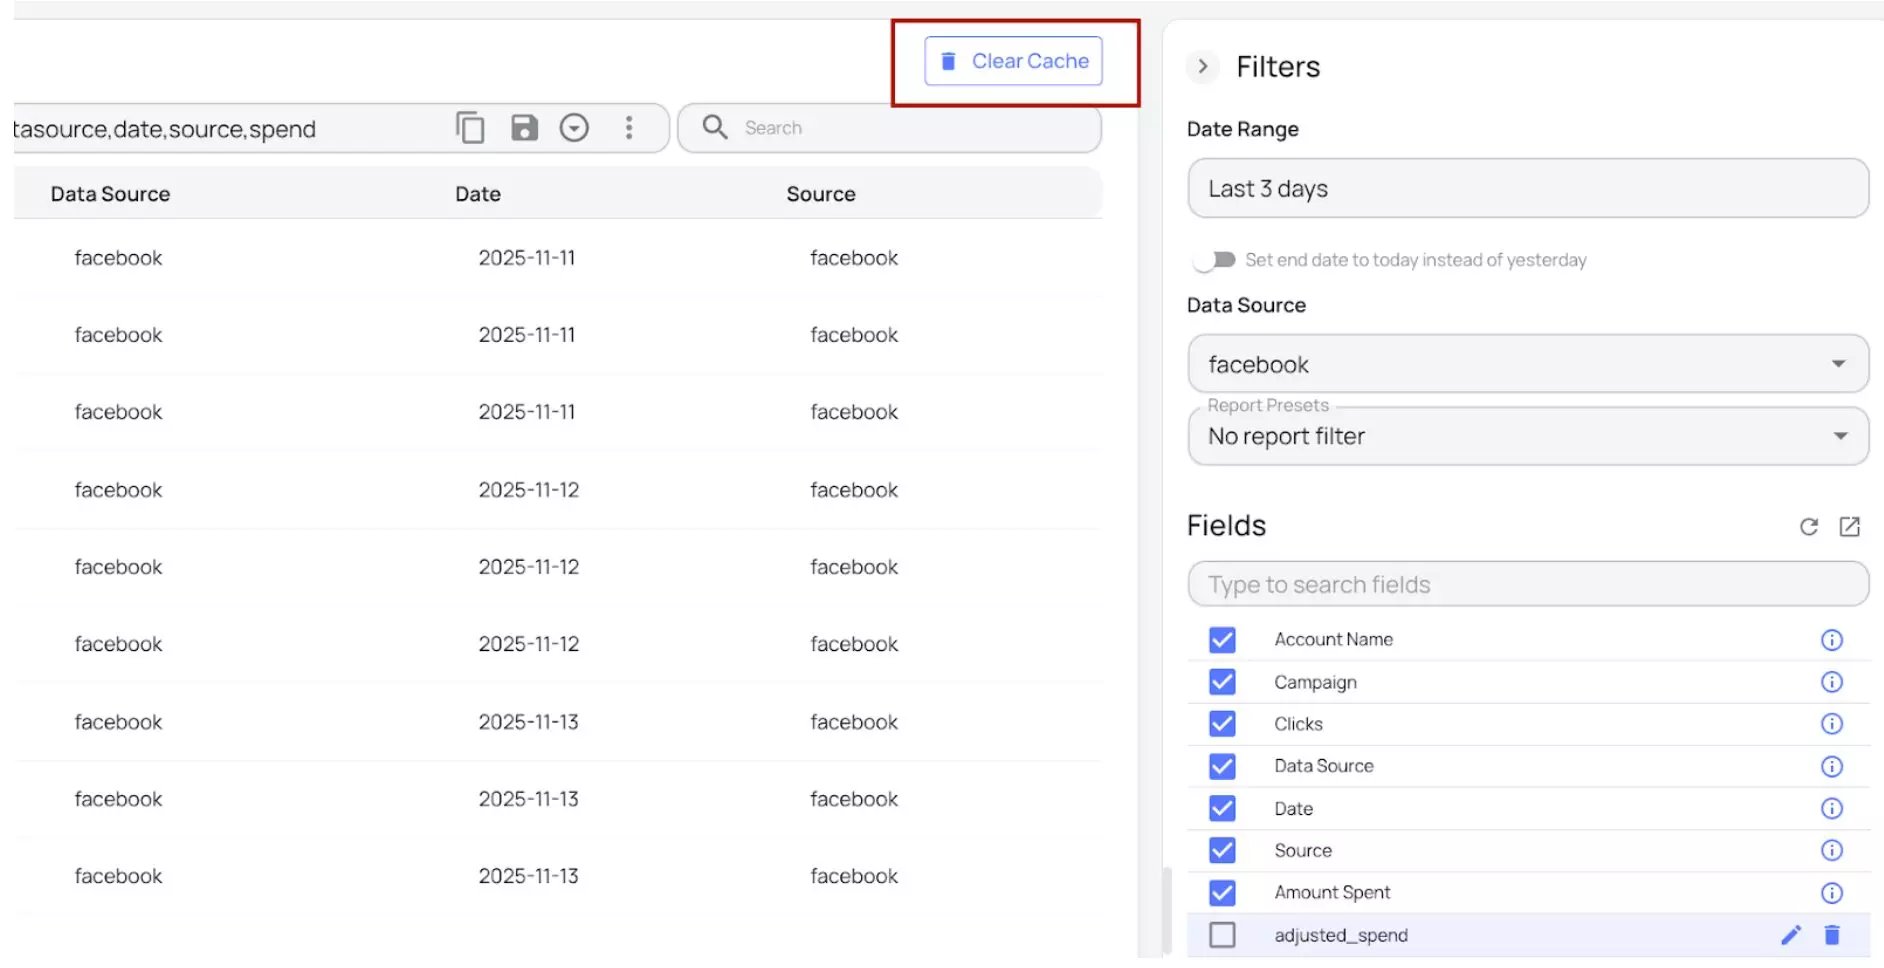Collapse the Filters panel chevron

pos(1203,67)
